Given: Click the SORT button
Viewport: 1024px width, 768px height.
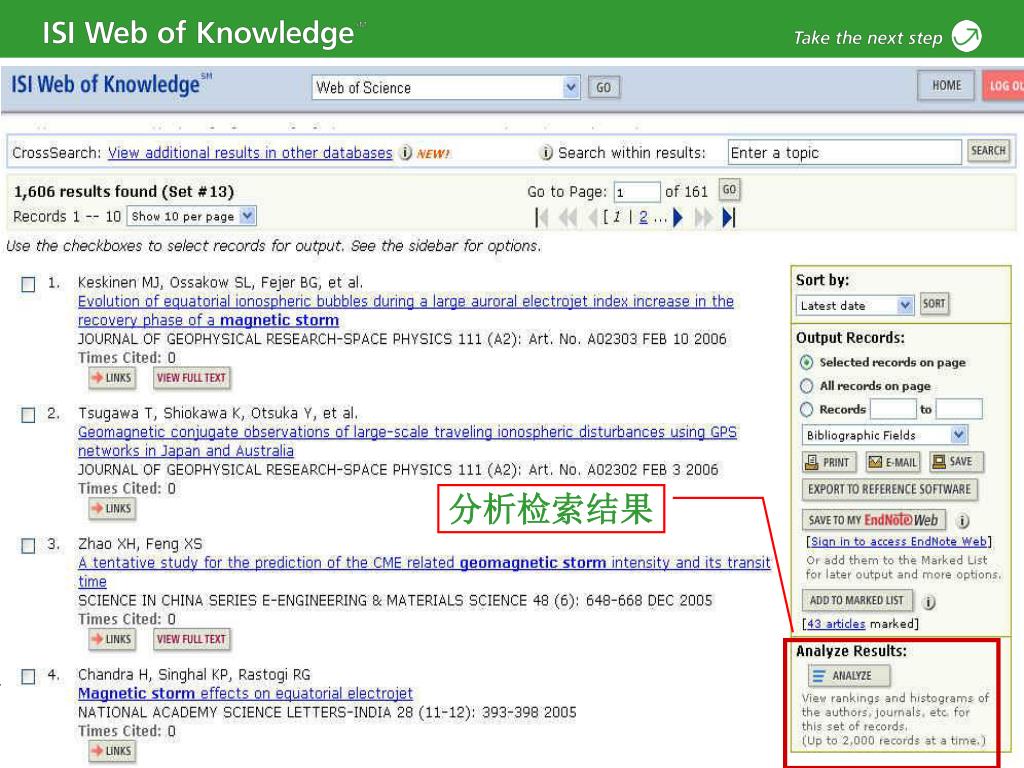Looking at the screenshot, I should pyautogui.click(x=934, y=304).
